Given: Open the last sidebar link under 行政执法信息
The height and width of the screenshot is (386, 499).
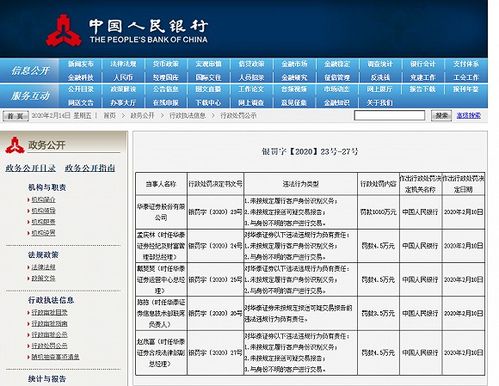Looking at the screenshot, I should click(55, 357).
